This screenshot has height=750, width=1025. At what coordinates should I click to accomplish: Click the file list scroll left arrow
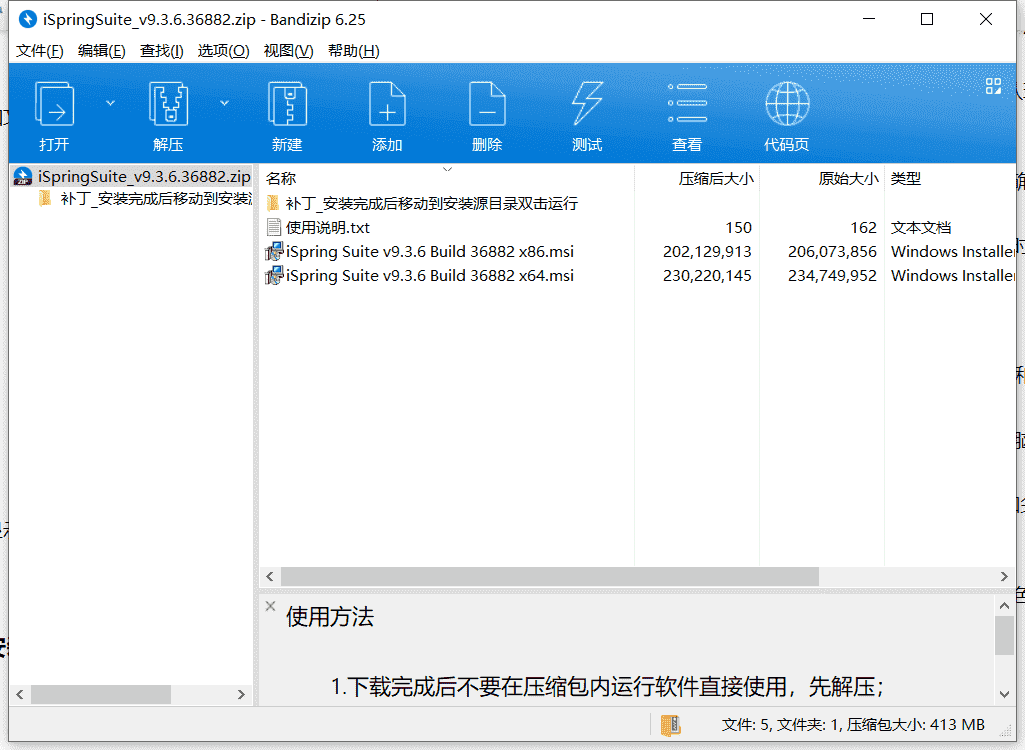pyautogui.click(x=270, y=576)
